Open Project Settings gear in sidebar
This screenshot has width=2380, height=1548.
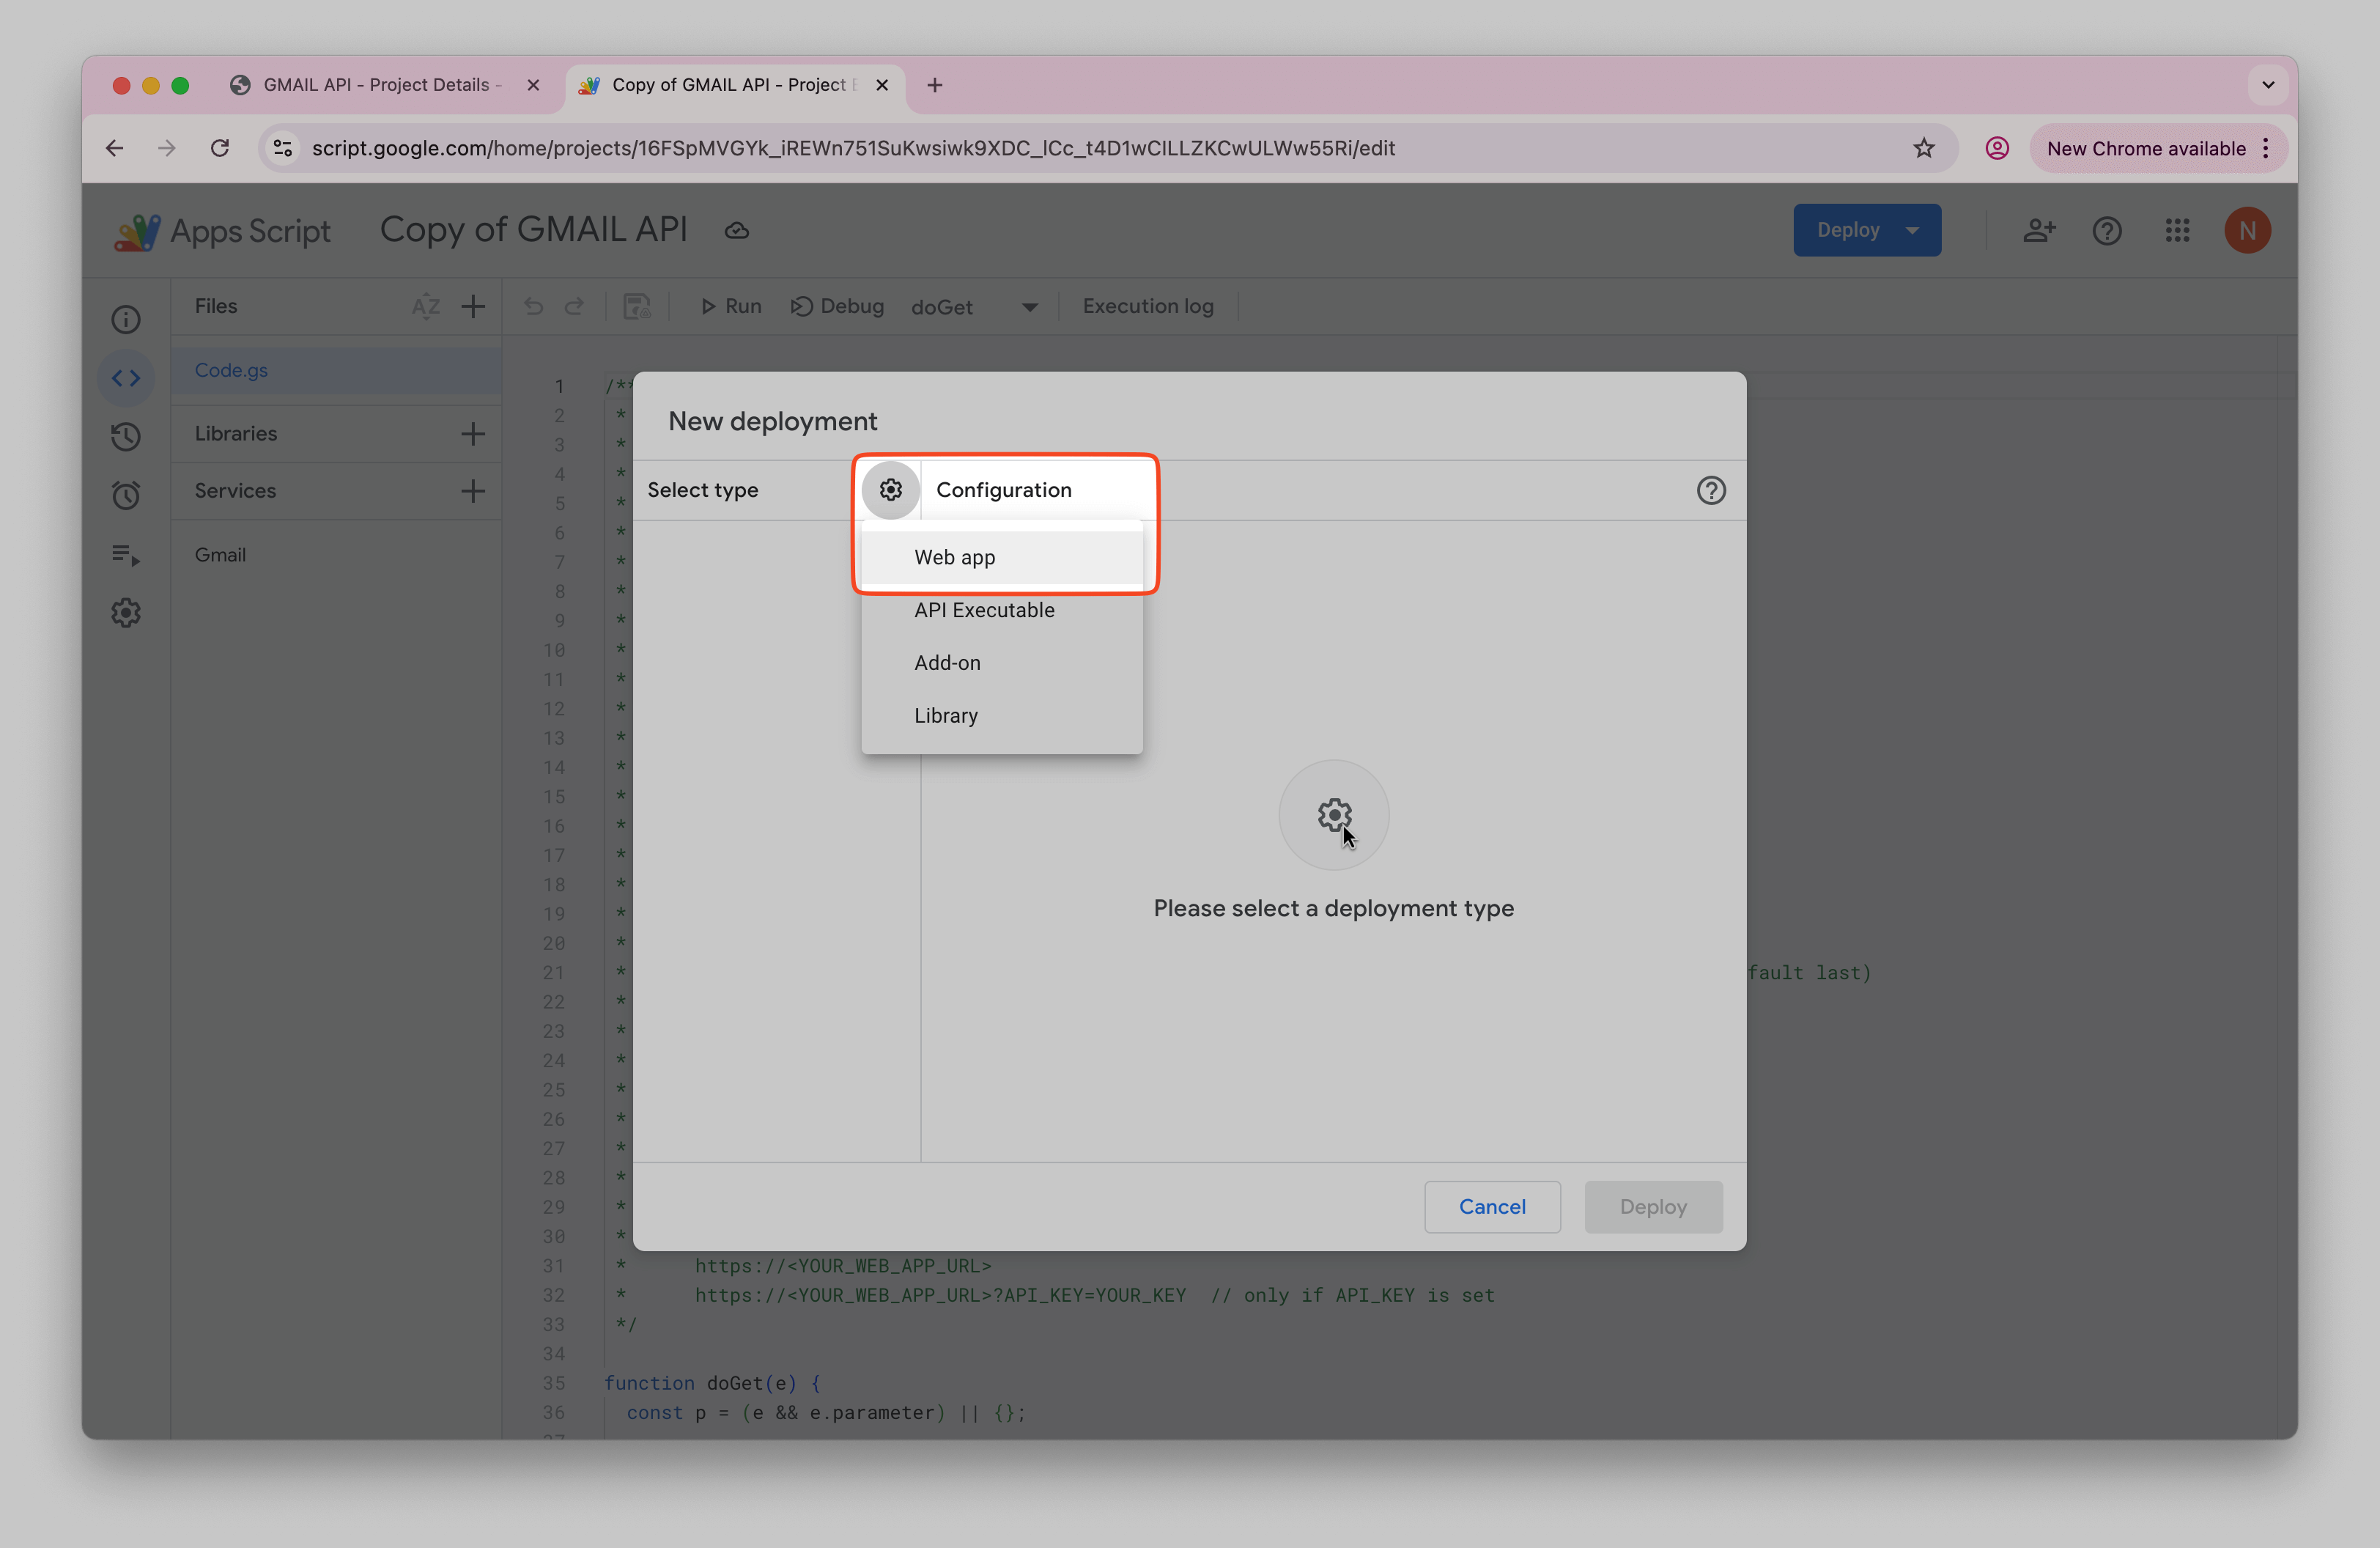[126, 613]
